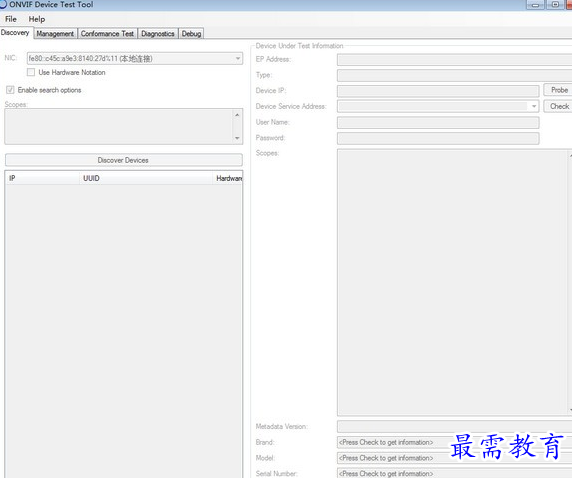The image size is (572, 478).
Task: Click the ONVIF application title icon
Action: 3,4
